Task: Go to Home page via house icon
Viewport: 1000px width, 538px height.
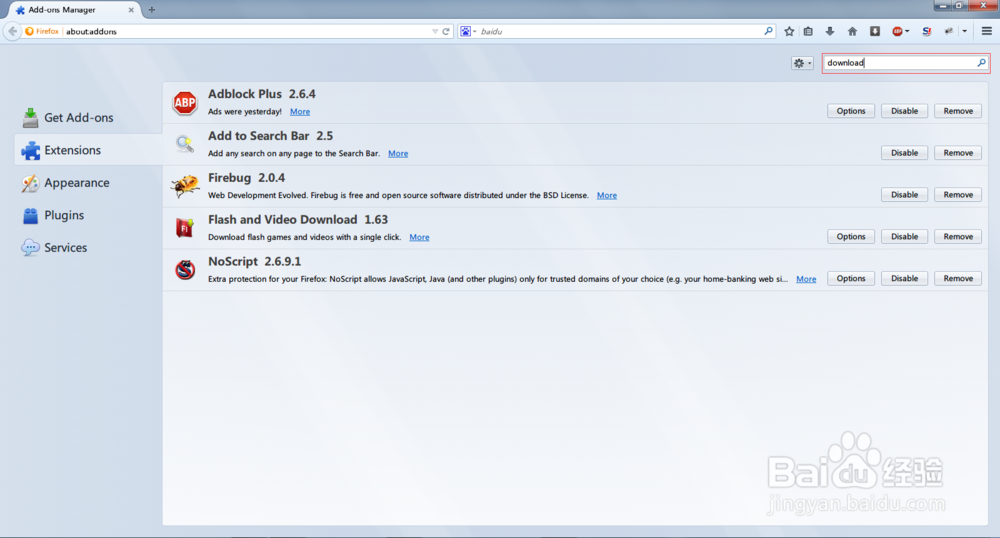Action: [x=852, y=31]
